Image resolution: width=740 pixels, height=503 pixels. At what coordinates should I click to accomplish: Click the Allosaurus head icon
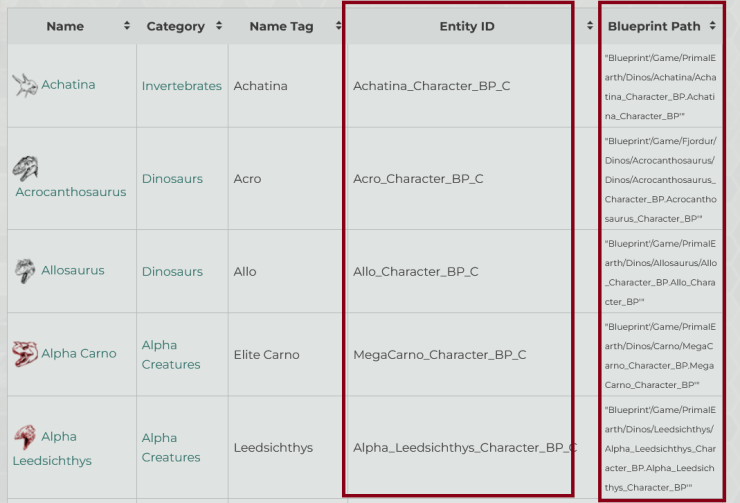(25, 271)
